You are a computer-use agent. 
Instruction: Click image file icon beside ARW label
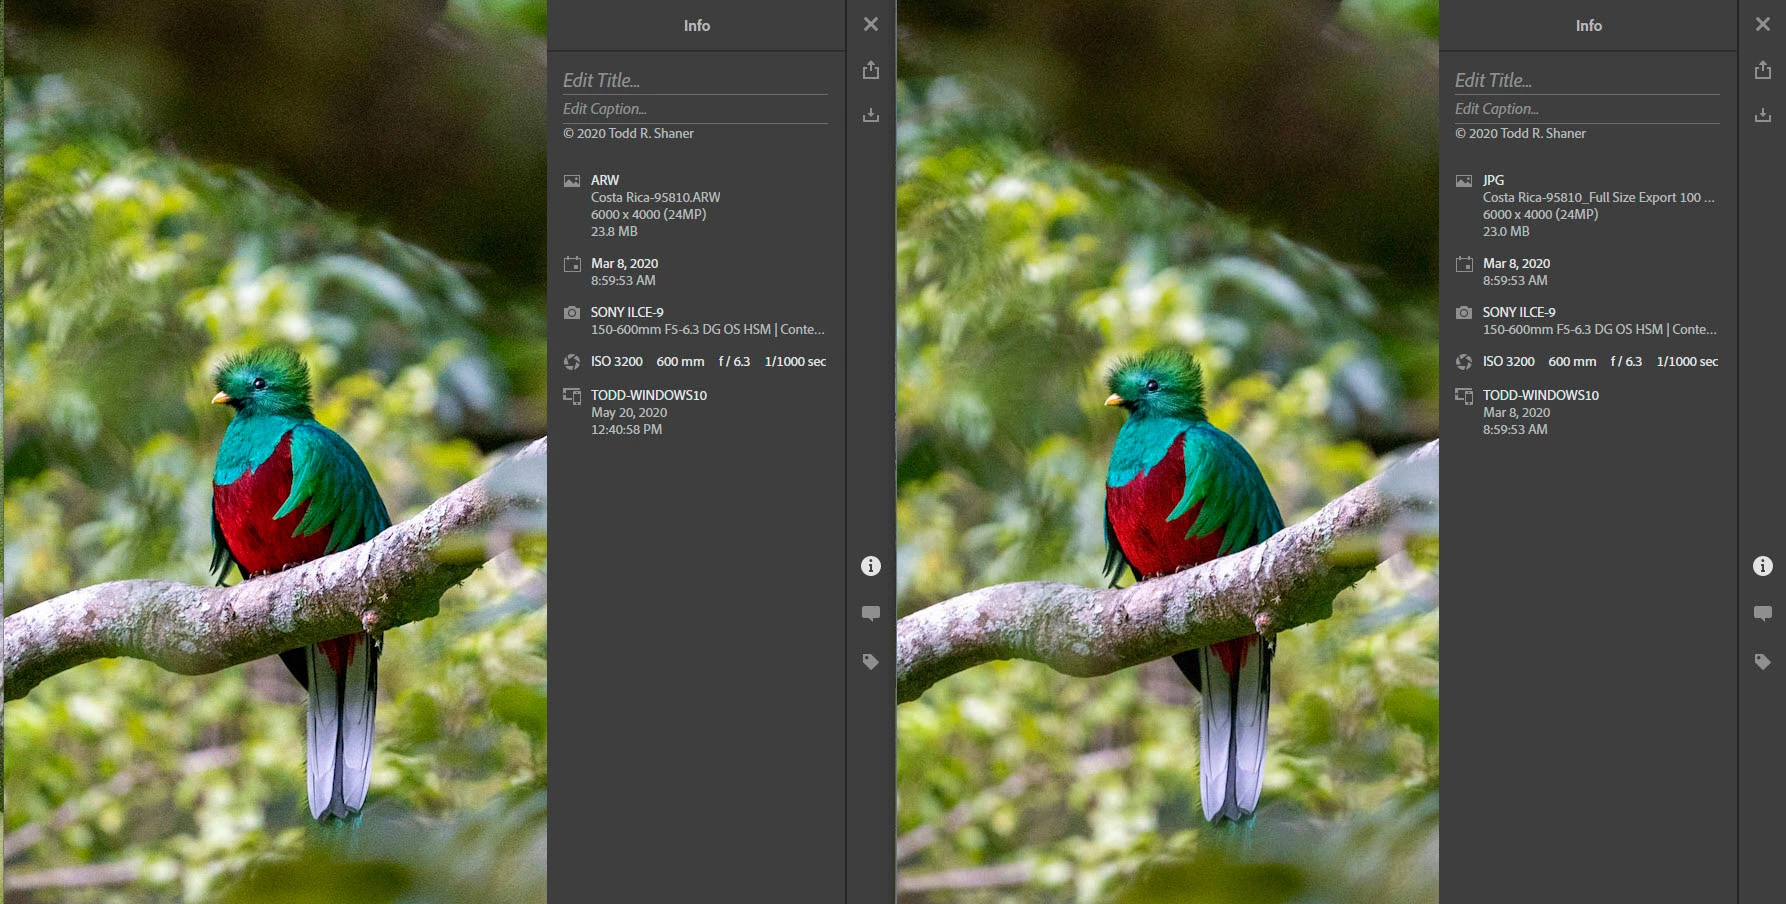click(x=572, y=181)
